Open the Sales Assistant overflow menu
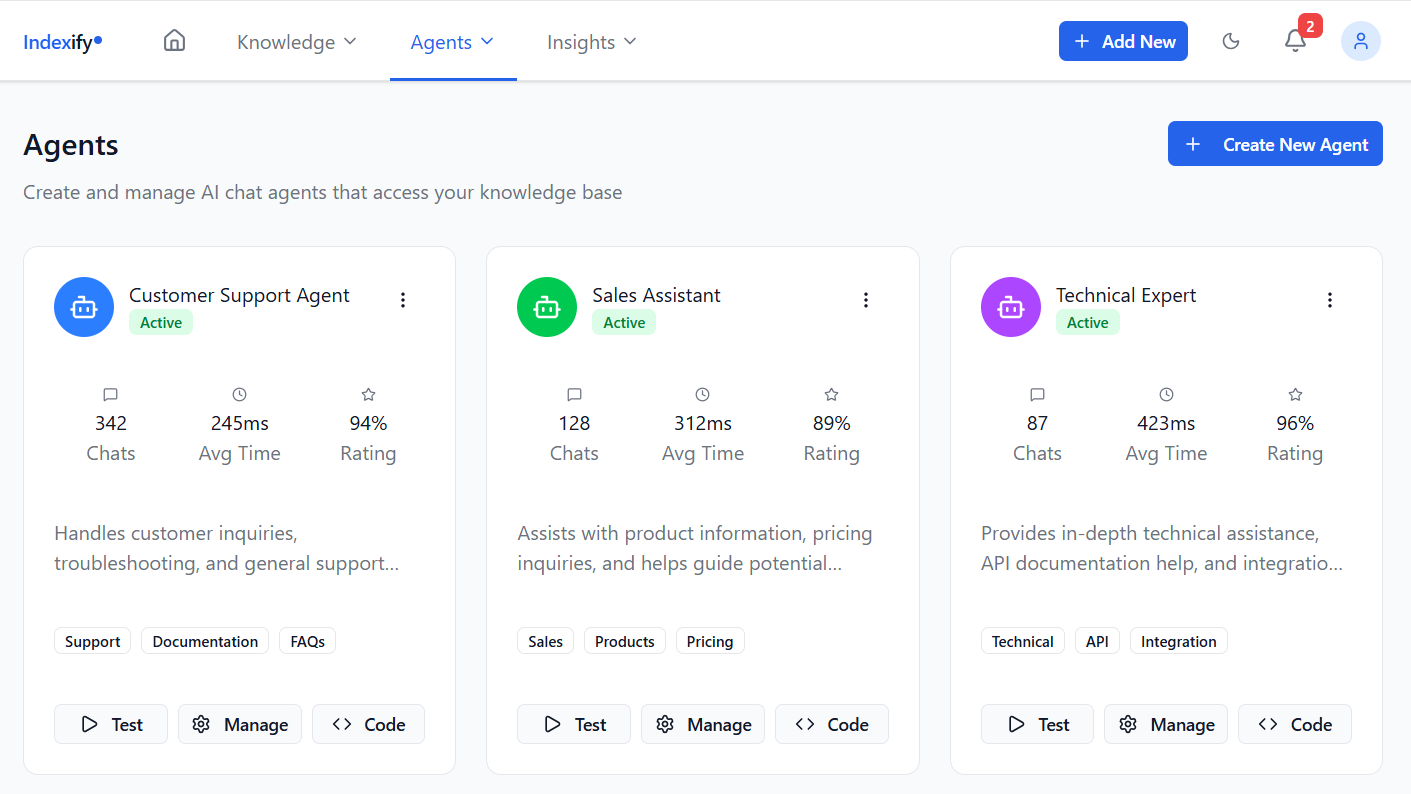This screenshot has width=1411, height=794. 866,299
